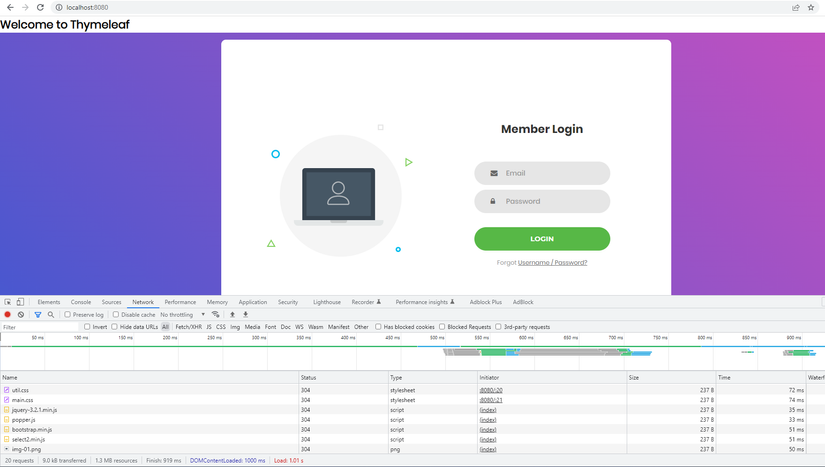825x467 pixels.
Task: Open Username / Password forgot link
Action: tap(552, 262)
